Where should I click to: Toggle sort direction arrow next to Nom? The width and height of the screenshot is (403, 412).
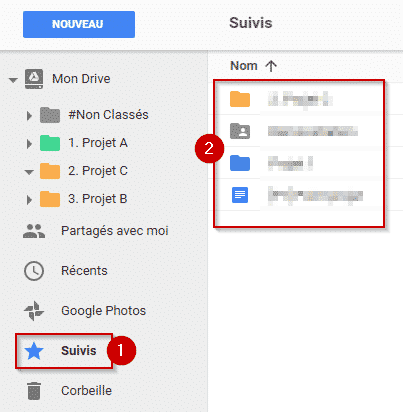271,66
